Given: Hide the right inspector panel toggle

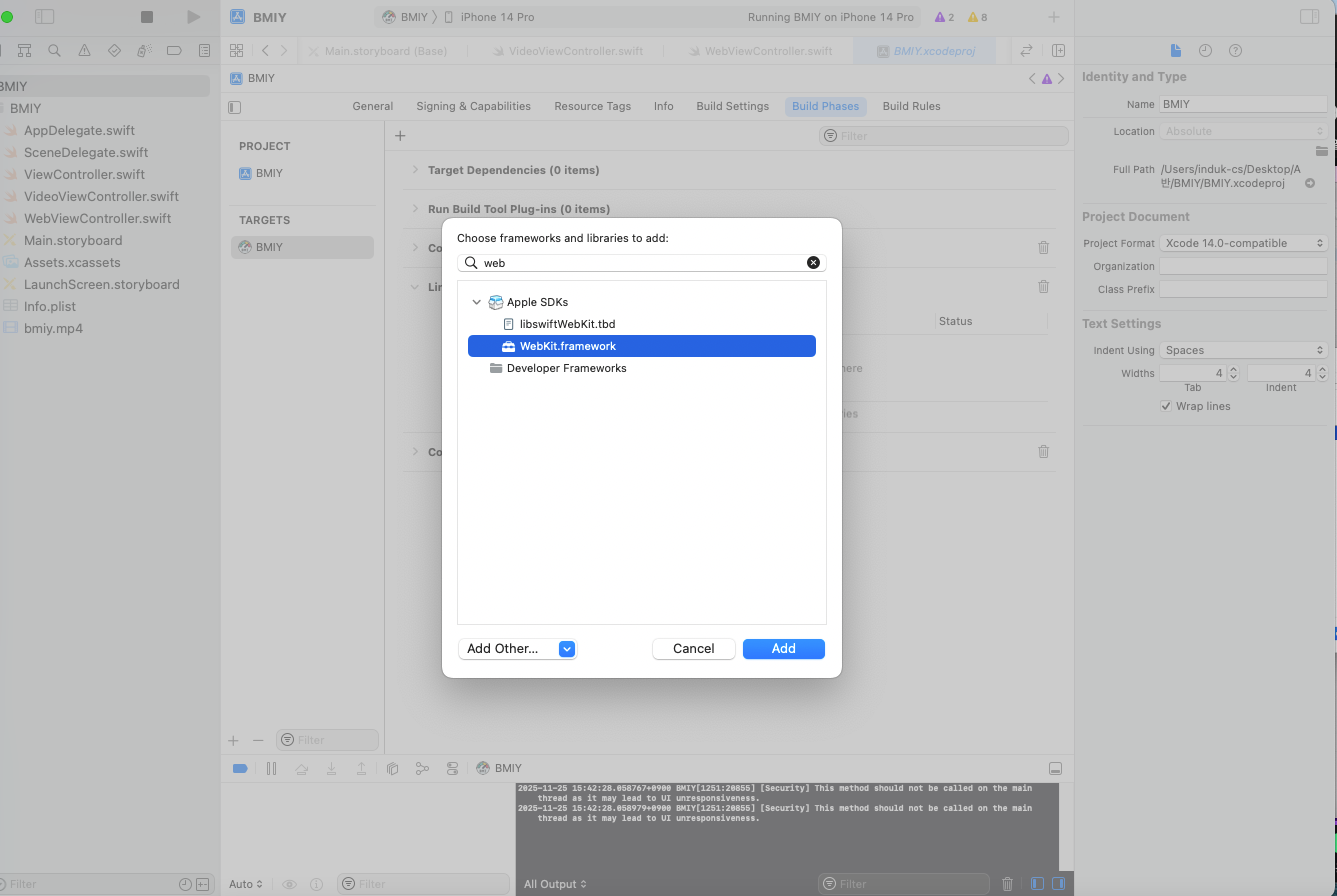Looking at the screenshot, I should pos(1309,17).
